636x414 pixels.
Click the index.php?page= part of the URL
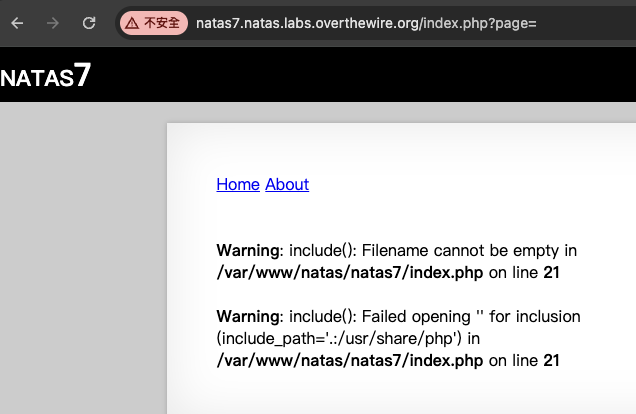(480, 22)
